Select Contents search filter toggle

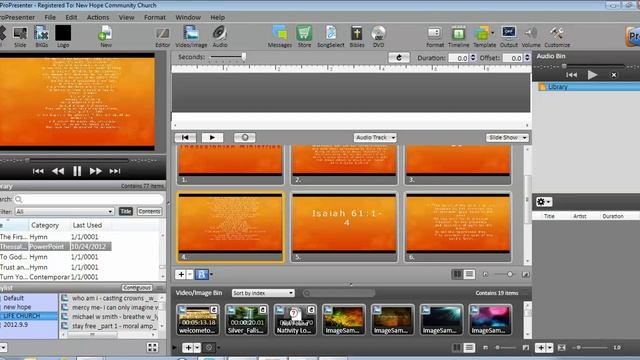point(149,211)
